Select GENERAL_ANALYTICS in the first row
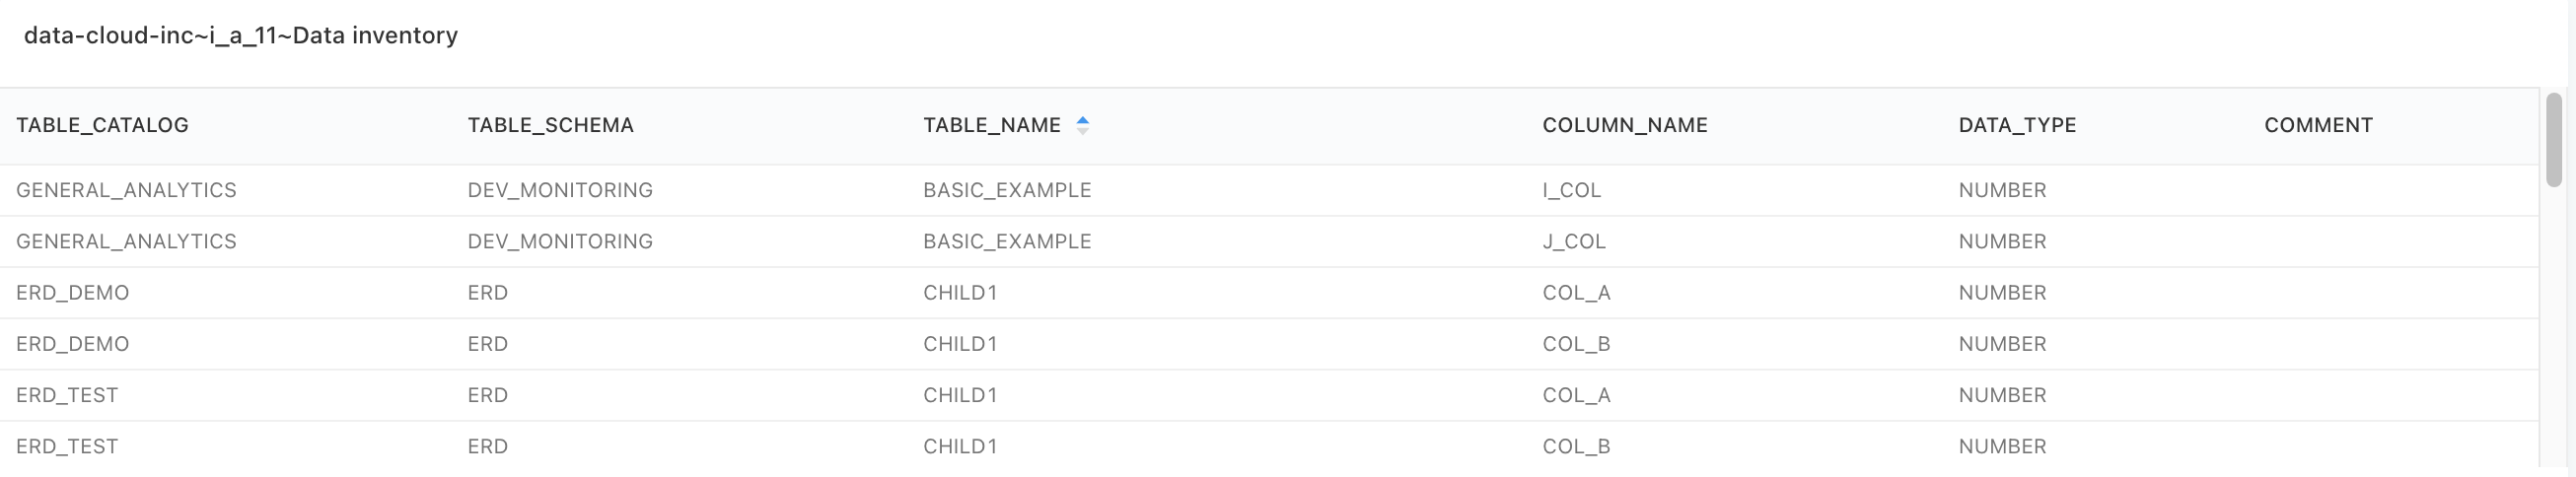The width and height of the screenshot is (2576, 477). pos(126,190)
